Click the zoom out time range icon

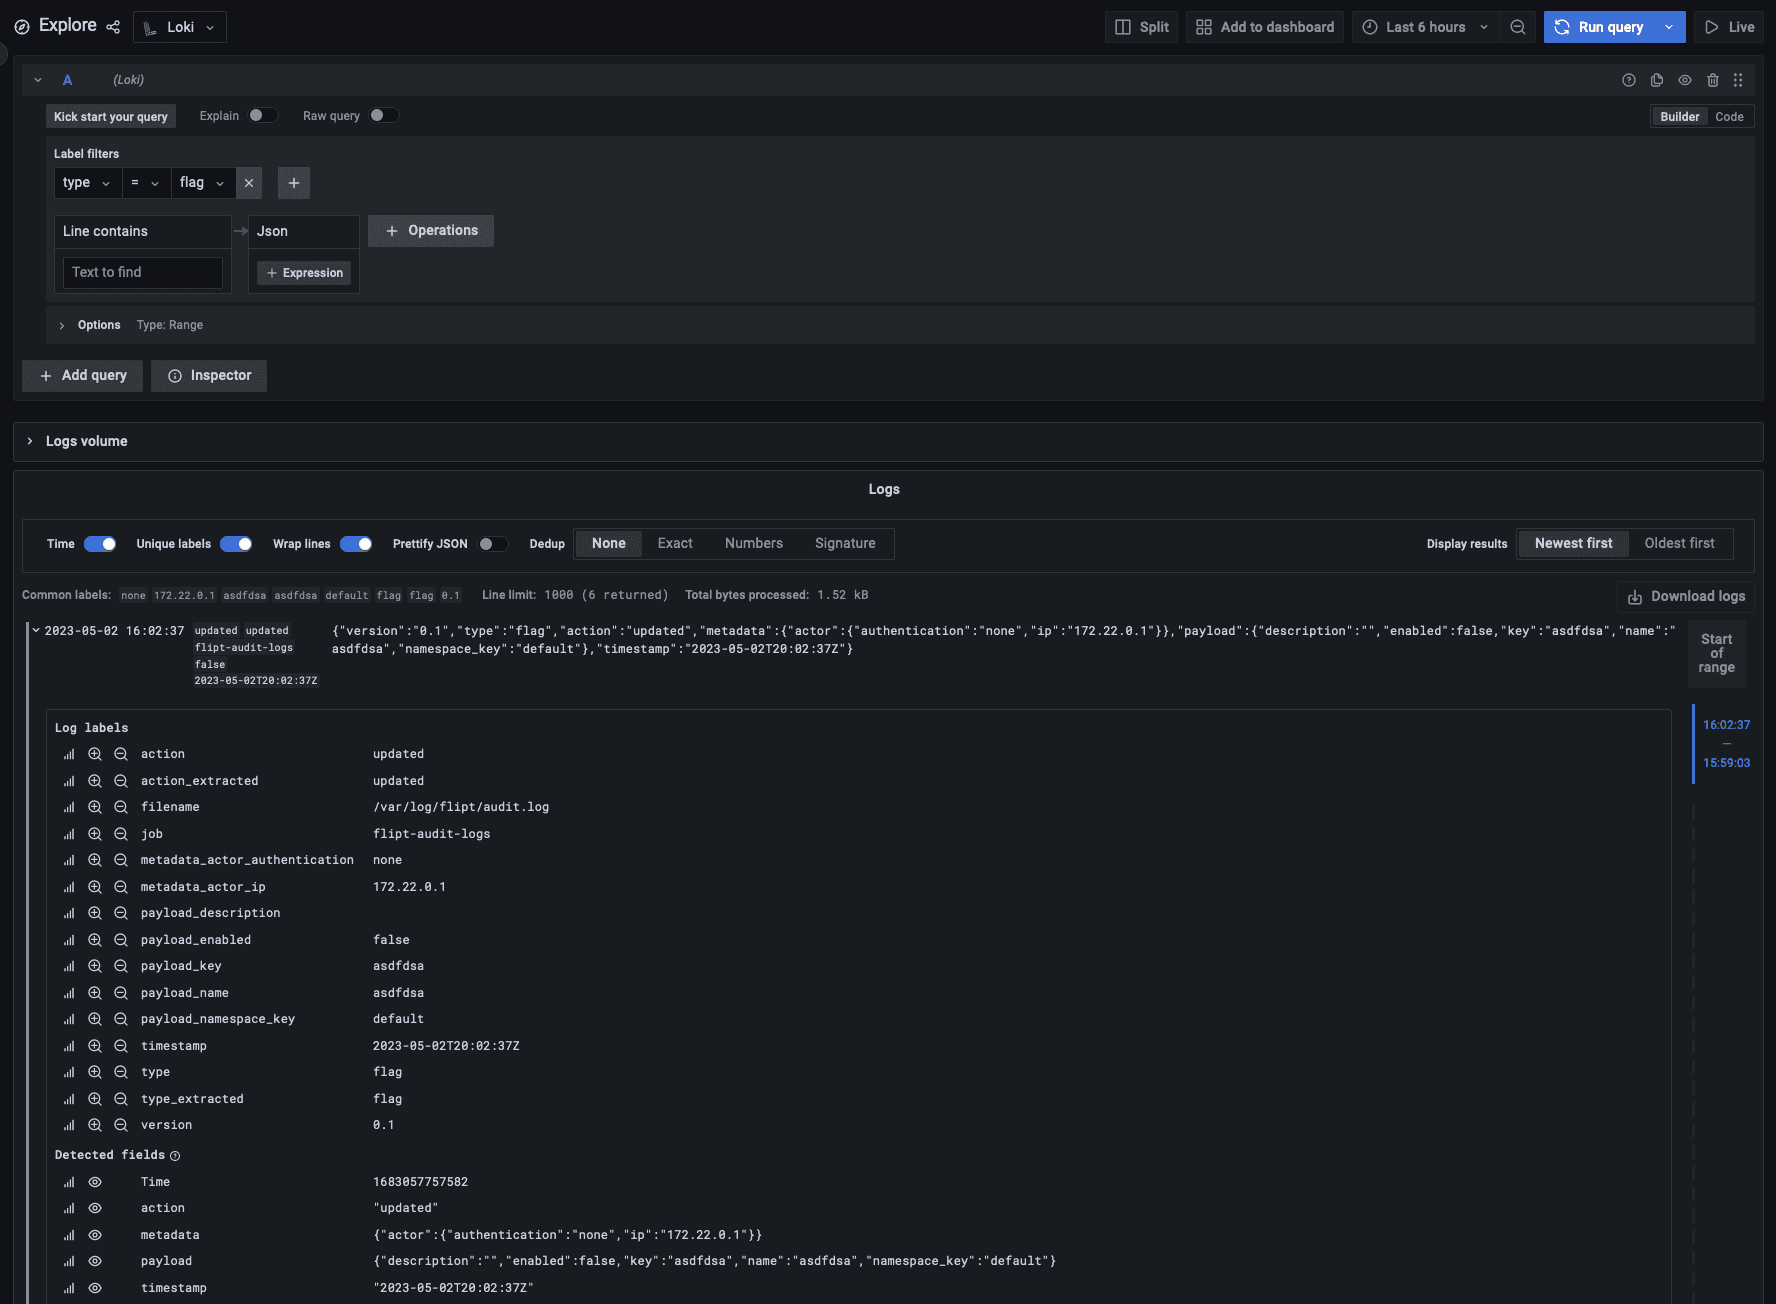tap(1518, 27)
